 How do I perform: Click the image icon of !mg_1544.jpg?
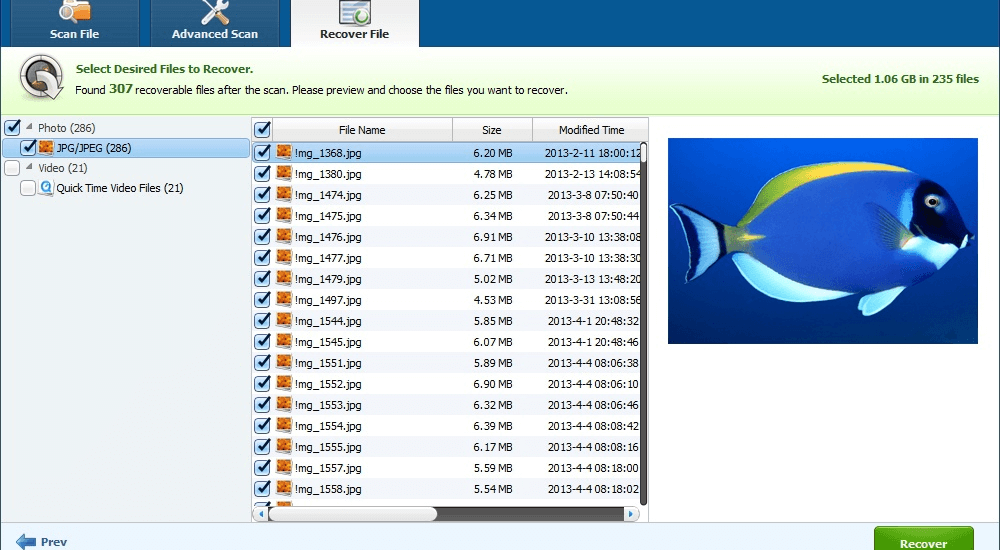click(284, 320)
